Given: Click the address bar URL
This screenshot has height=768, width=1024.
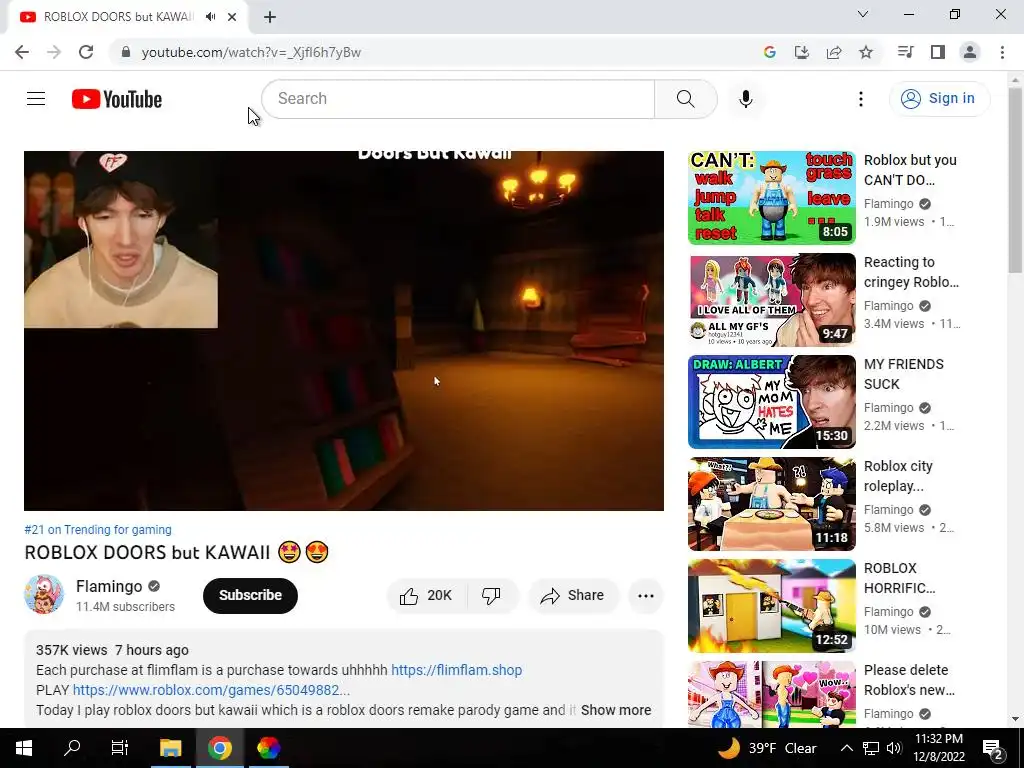Looking at the screenshot, I should 251,52.
